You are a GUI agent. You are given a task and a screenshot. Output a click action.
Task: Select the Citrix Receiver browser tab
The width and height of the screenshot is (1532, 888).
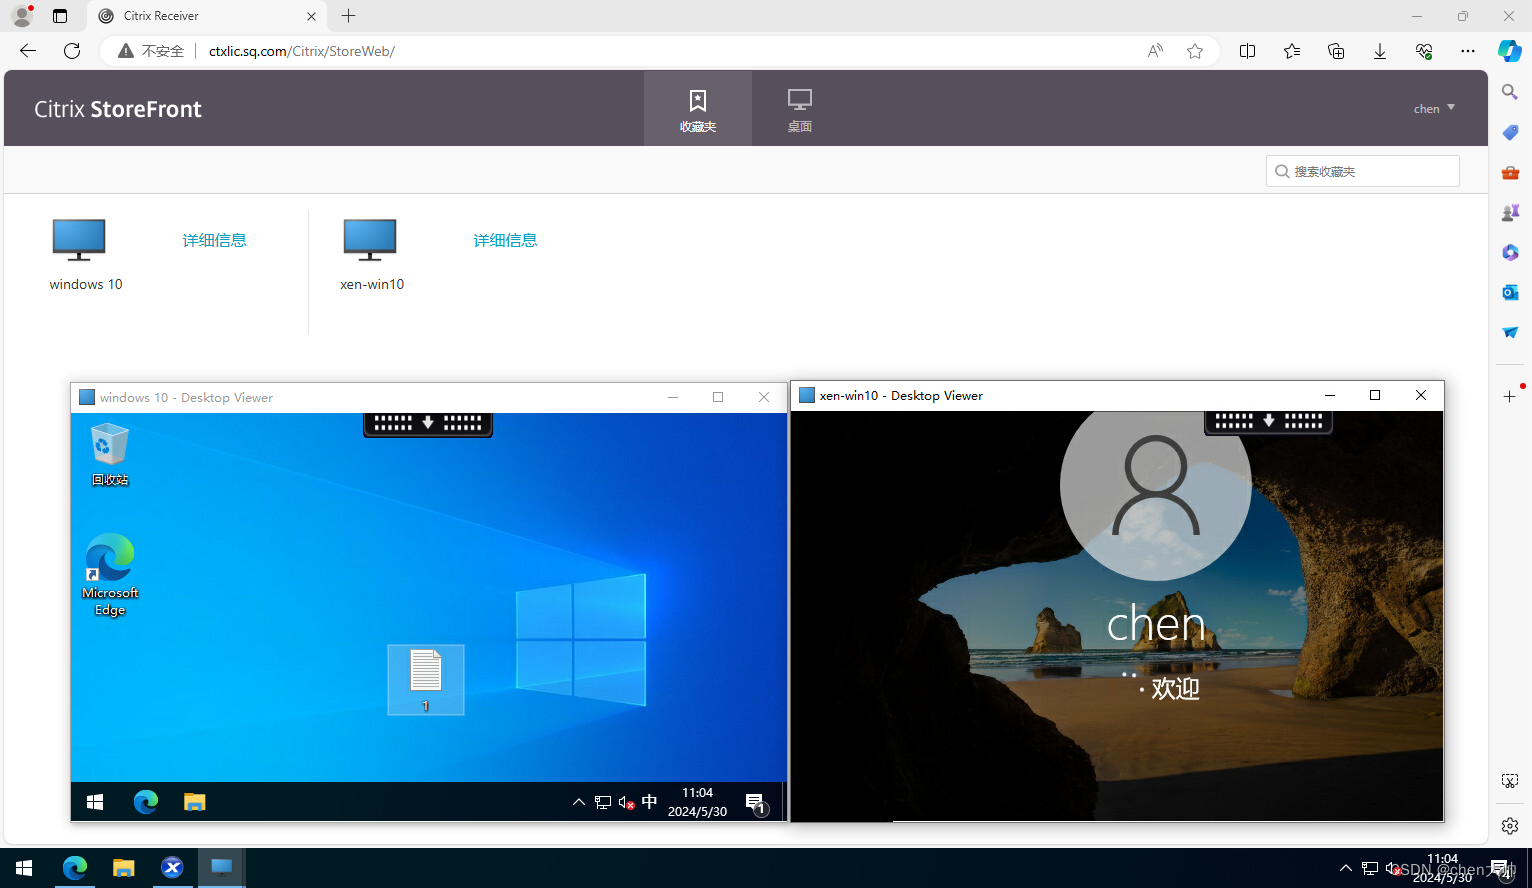click(207, 16)
